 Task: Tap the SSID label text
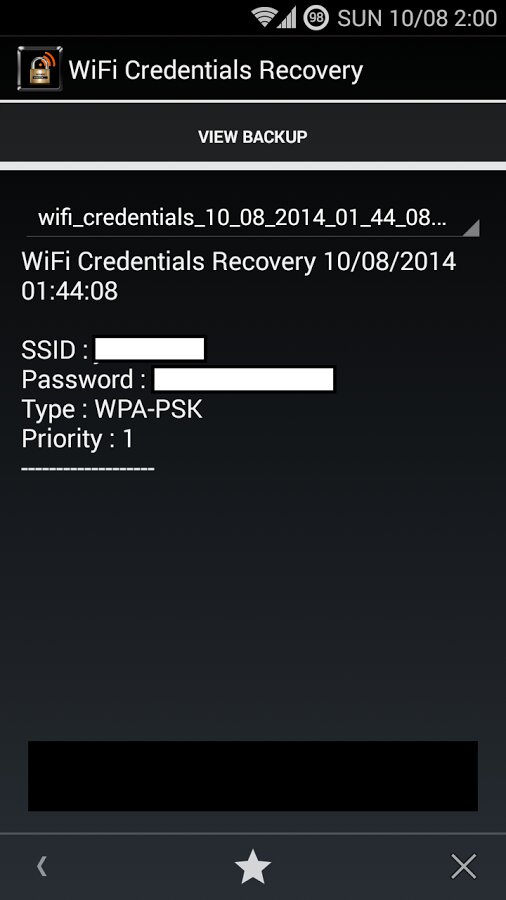pyautogui.click(x=49, y=350)
